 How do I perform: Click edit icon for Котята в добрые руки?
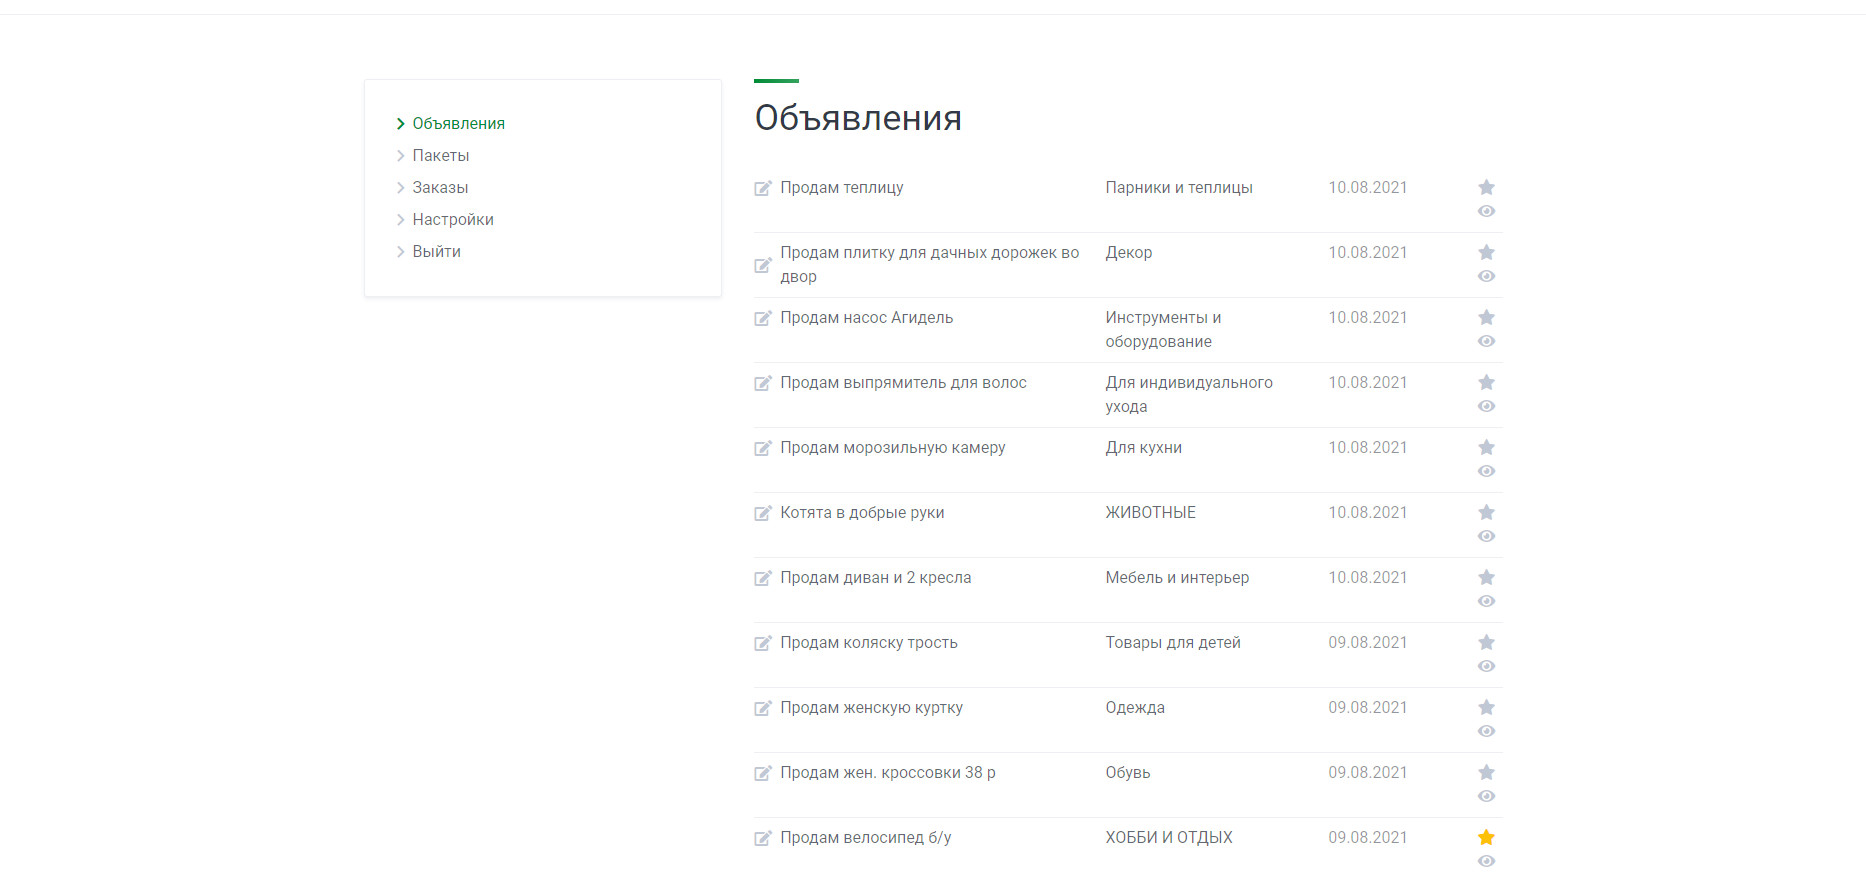(x=763, y=513)
